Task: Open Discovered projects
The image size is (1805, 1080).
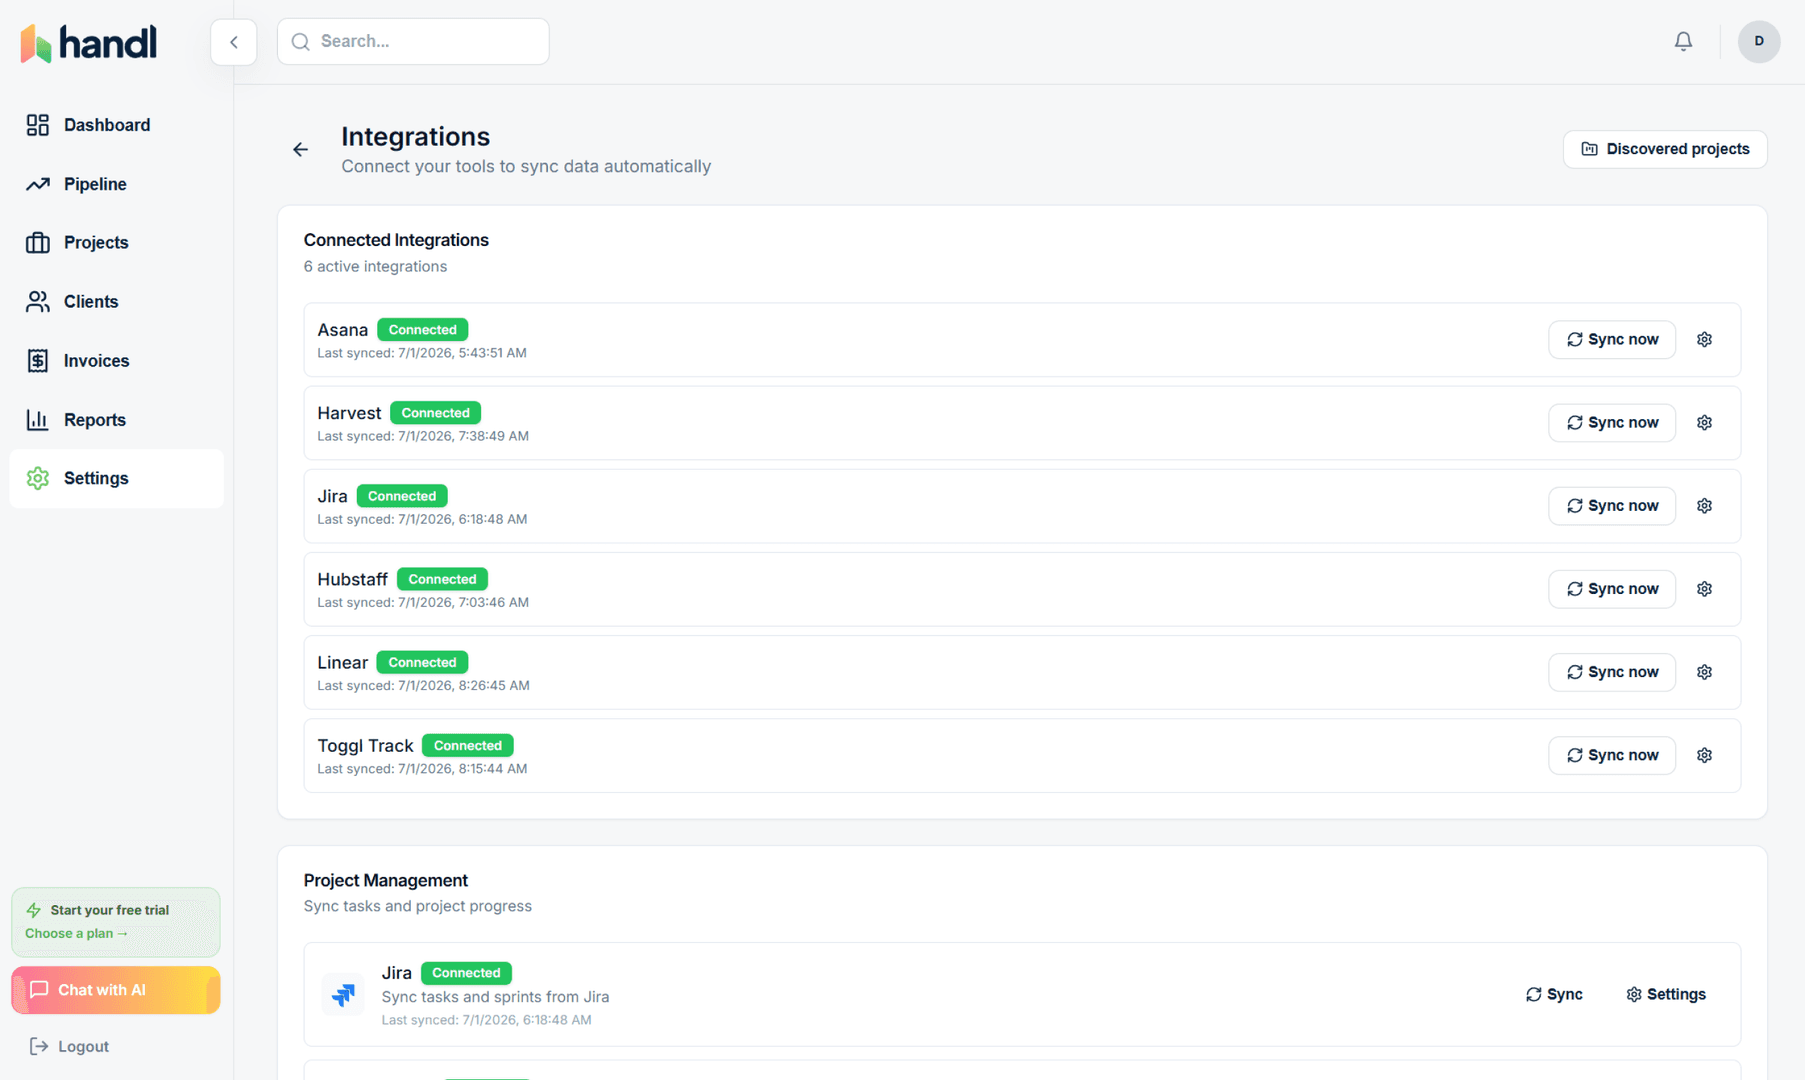Action: click(1664, 149)
